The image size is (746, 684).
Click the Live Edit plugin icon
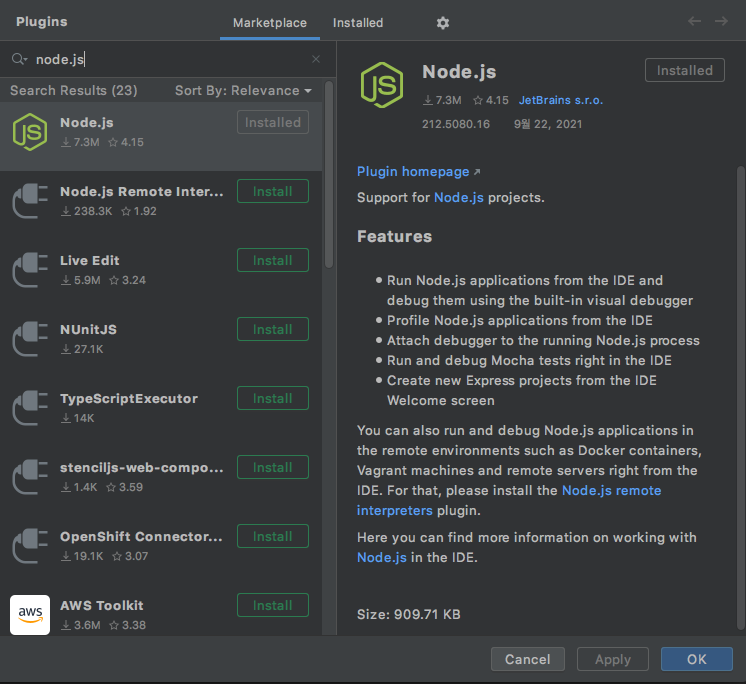pos(30,270)
